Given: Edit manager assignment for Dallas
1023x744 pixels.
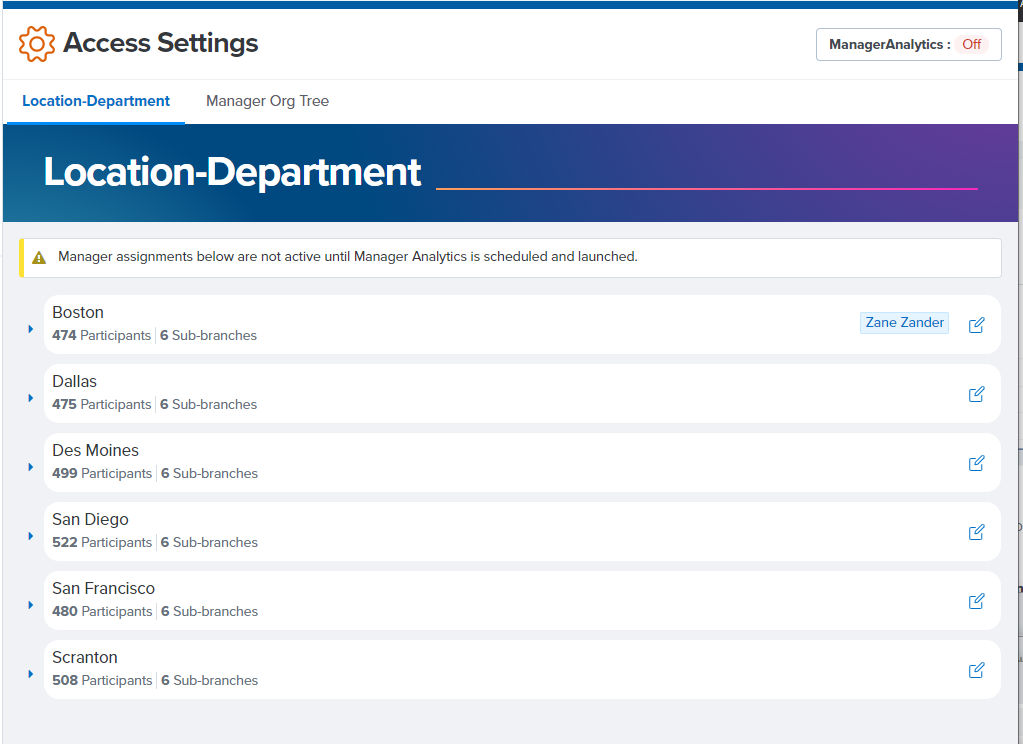Looking at the screenshot, I should point(976,394).
